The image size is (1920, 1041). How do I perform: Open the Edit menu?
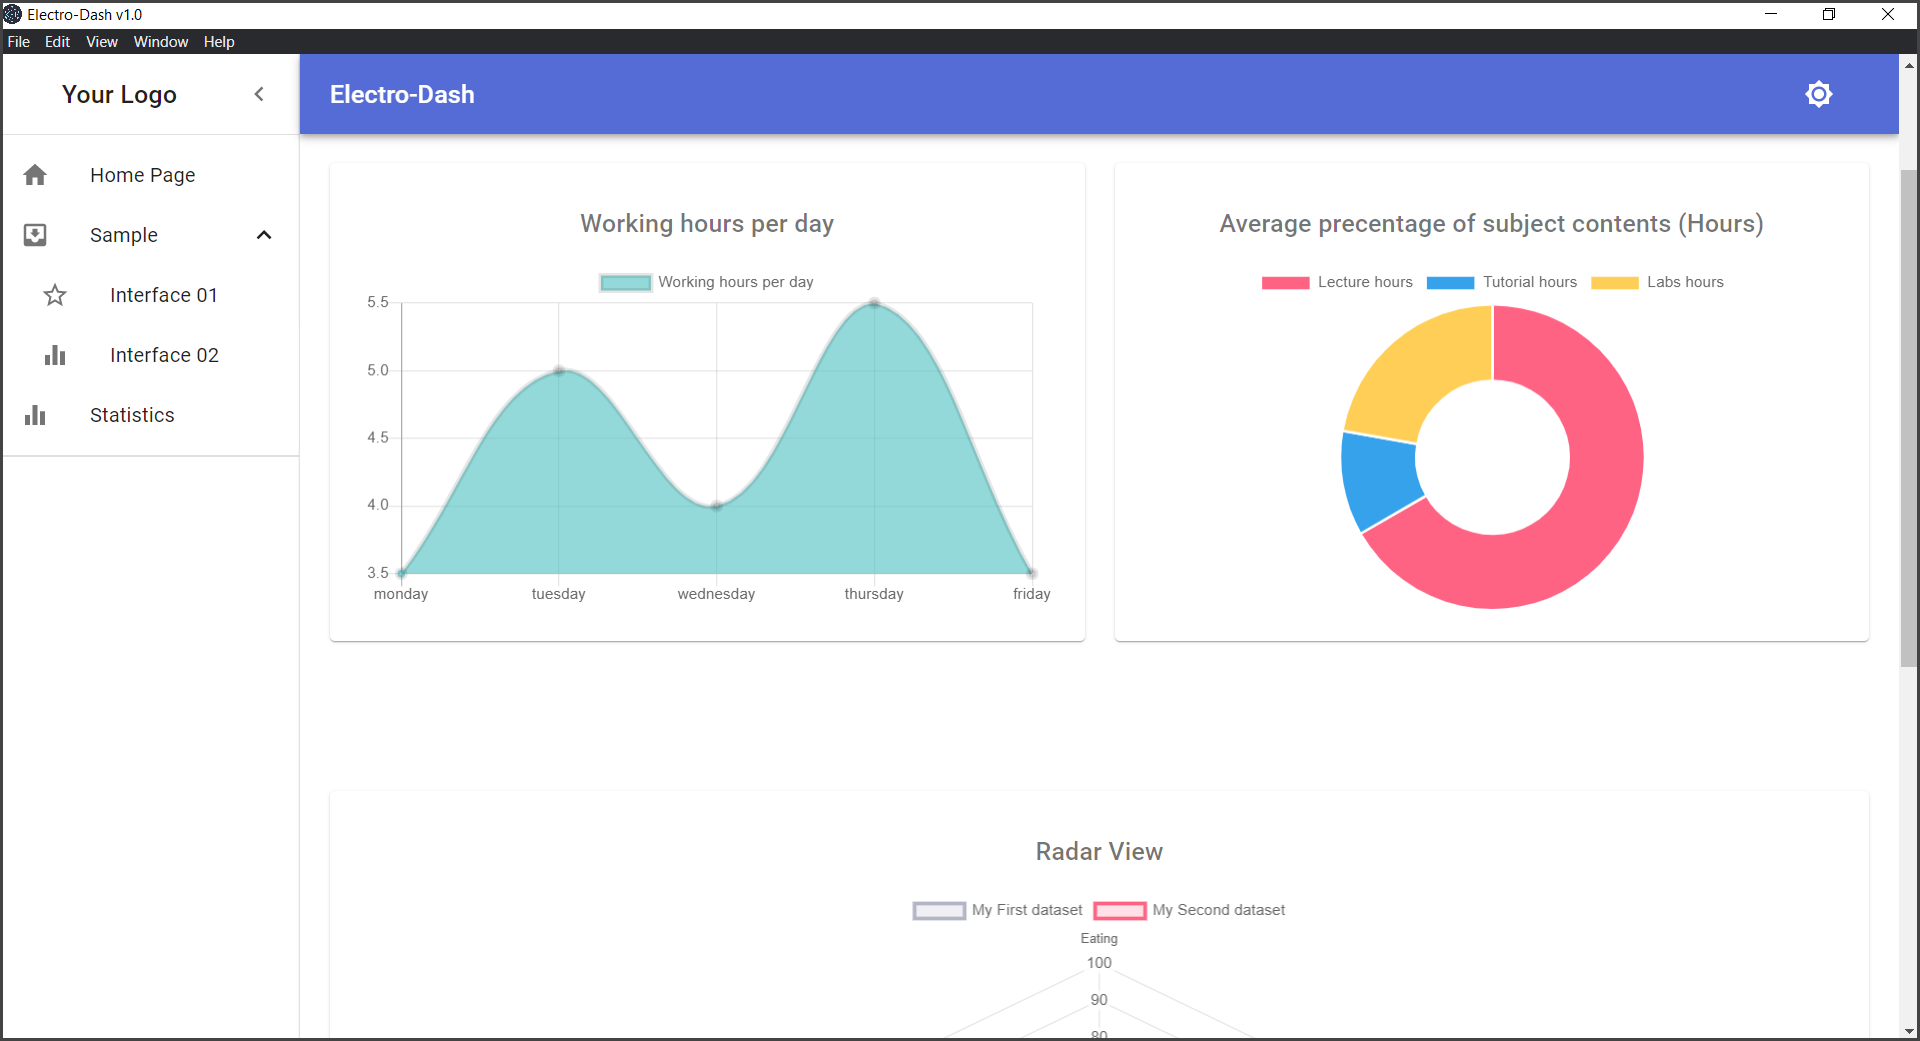pyautogui.click(x=57, y=42)
